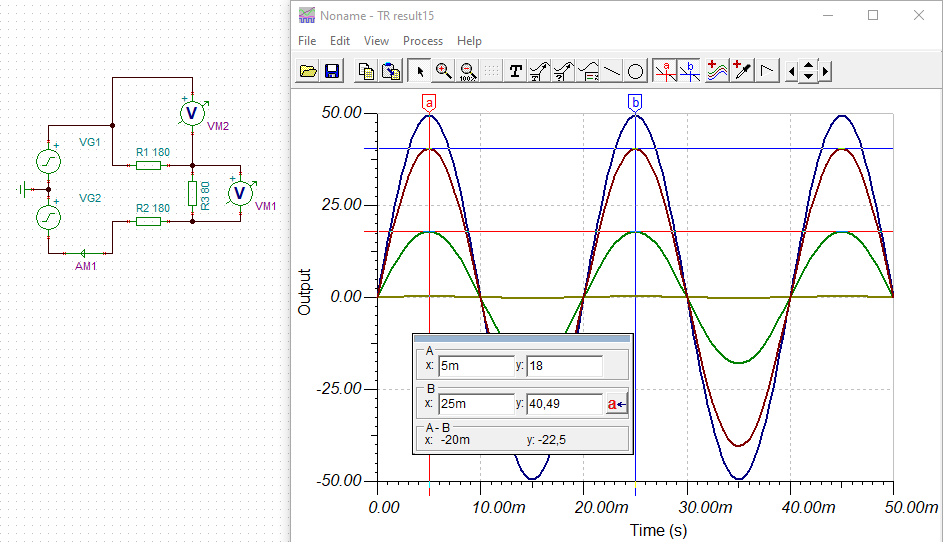Choose the Ellipse drawing tool
The image size is (943, 542).
pyautogui.click(x=636, y=71)
